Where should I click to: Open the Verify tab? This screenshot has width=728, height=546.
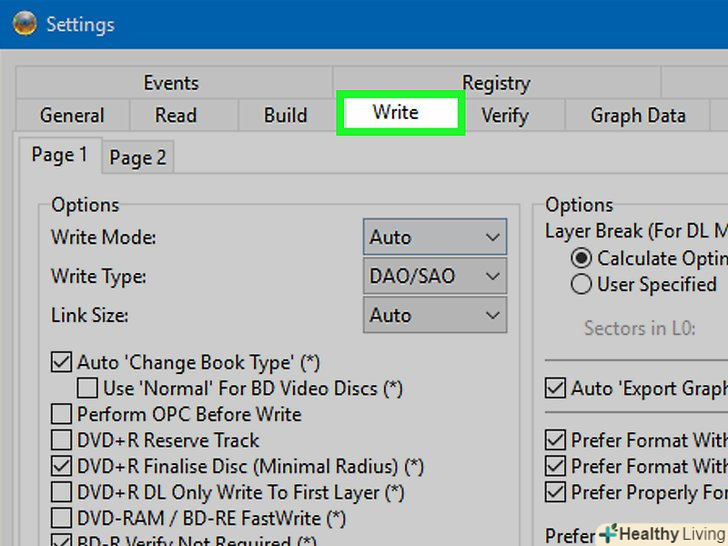[504, 116]
